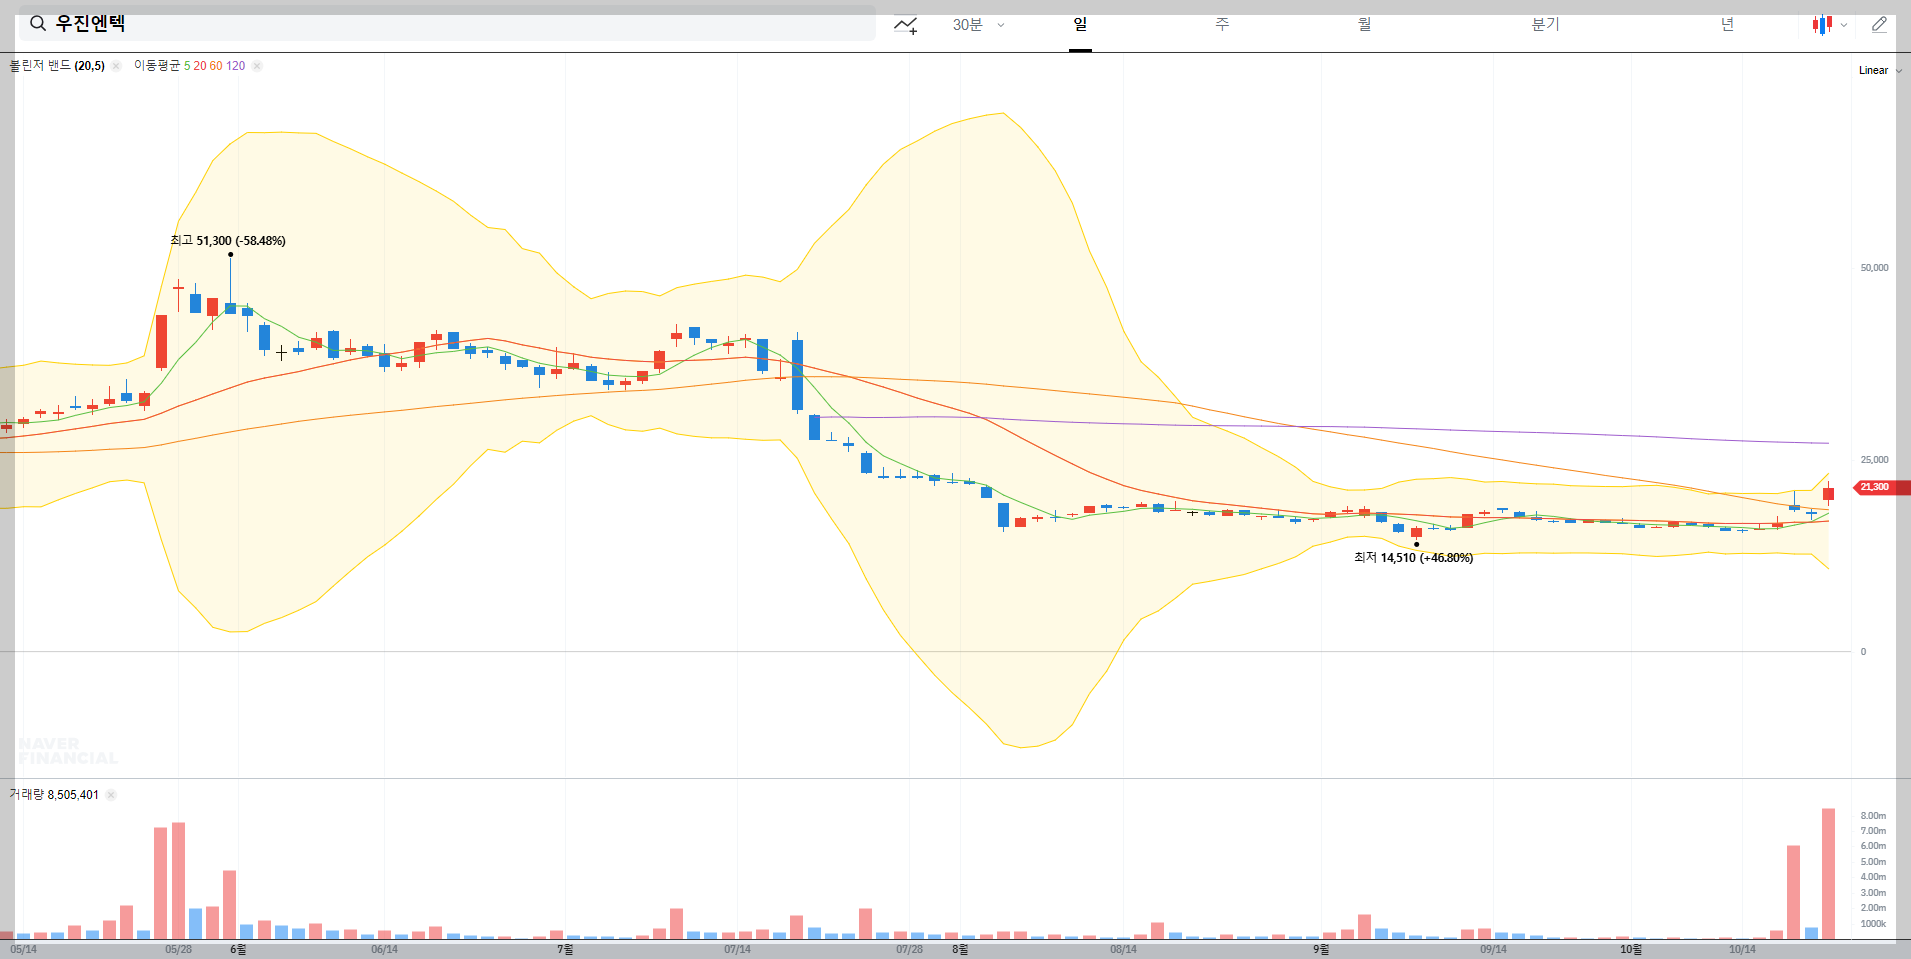Remove the 이동평균 indicator with x
This screenshot has height=959, width=1911.
tap(257, 66)
